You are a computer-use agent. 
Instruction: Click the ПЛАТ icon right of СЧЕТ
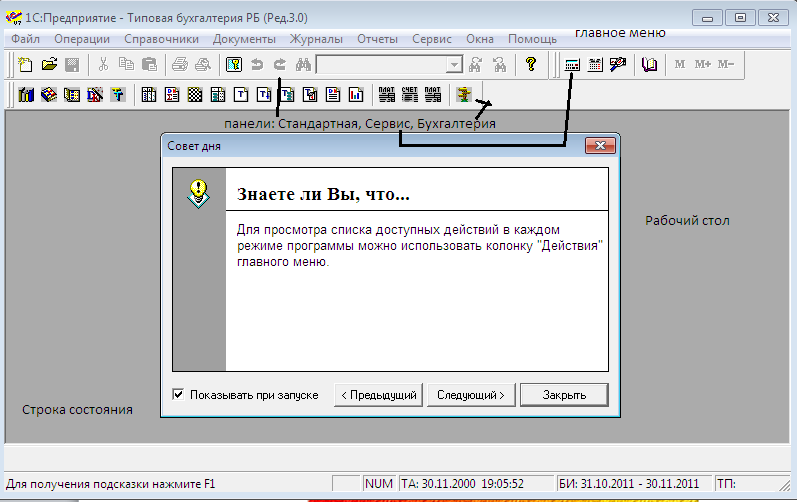433,95
